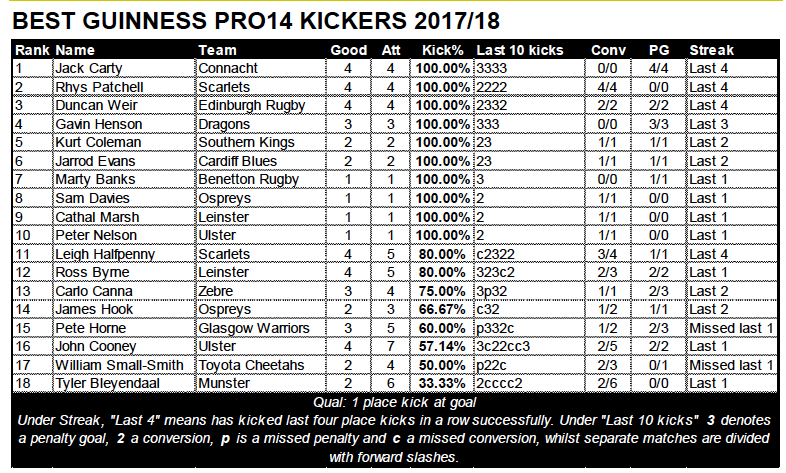The image size is (786, 473).
Task: Click the Southern Kings team cell
Action: click(261, 142)
